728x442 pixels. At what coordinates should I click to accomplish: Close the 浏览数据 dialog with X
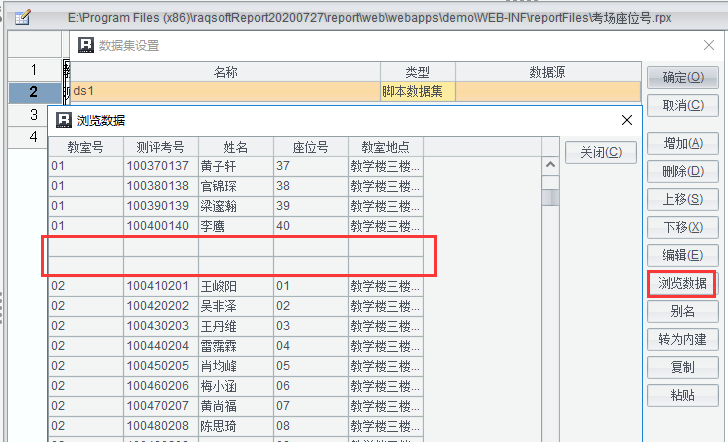[x=627, y=120]
